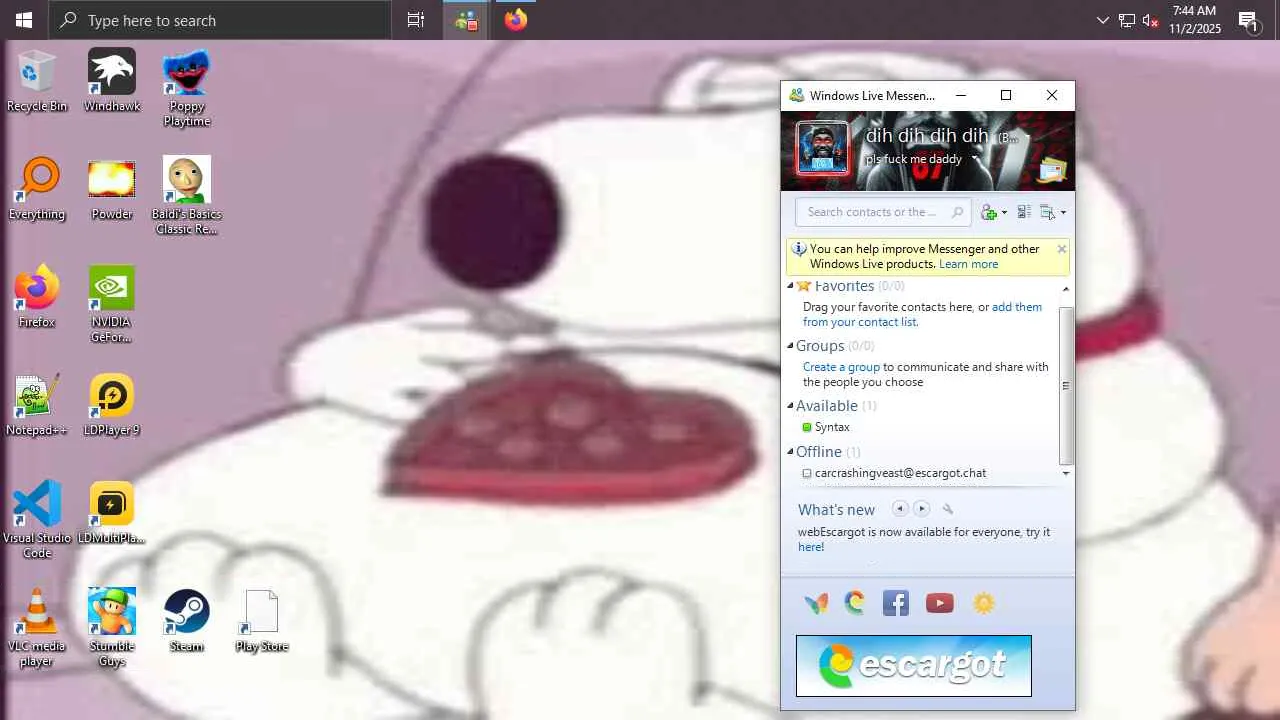Screen dimensions: 1280x720
Task: Collapse the Favorites group
Action: (x=790, y=287)
